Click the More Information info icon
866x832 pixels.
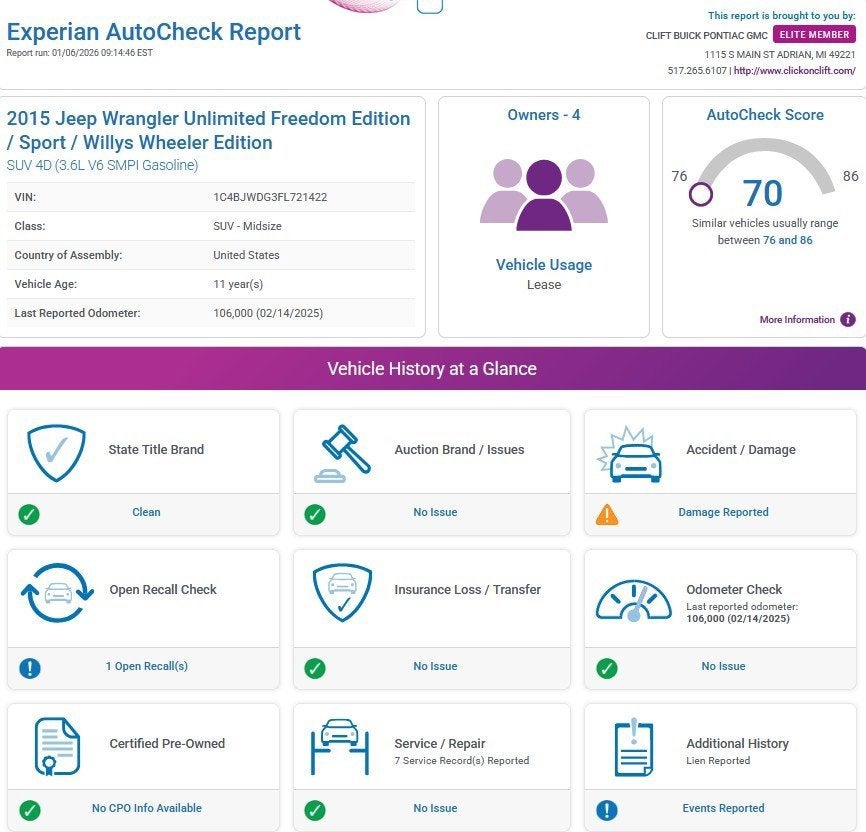click(847, 320)
